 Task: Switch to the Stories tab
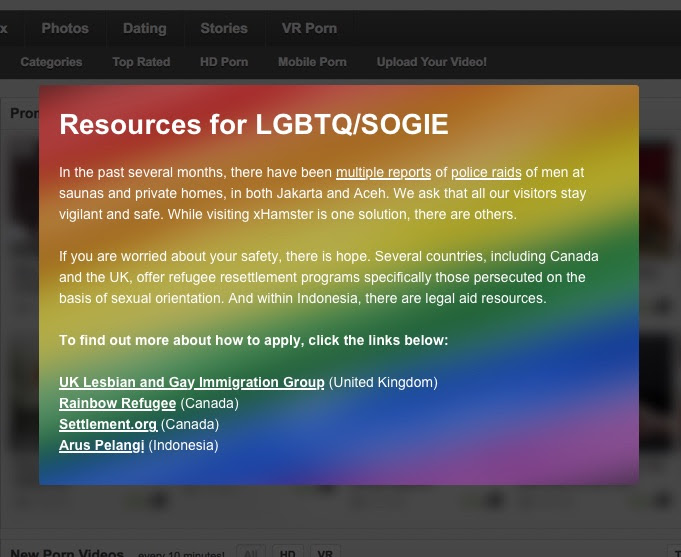pyautogui.click(x=223, y=28)
